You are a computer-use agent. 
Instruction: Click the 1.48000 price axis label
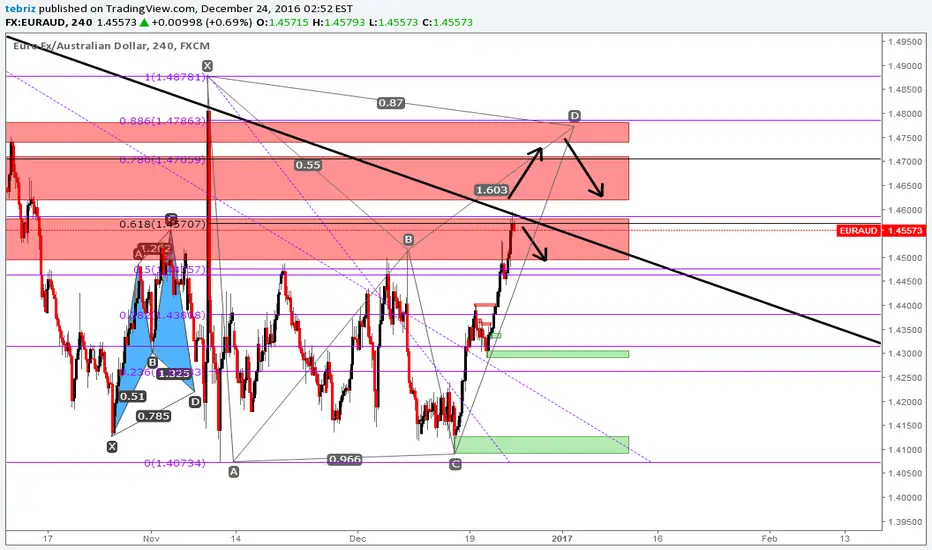(905, 114)
